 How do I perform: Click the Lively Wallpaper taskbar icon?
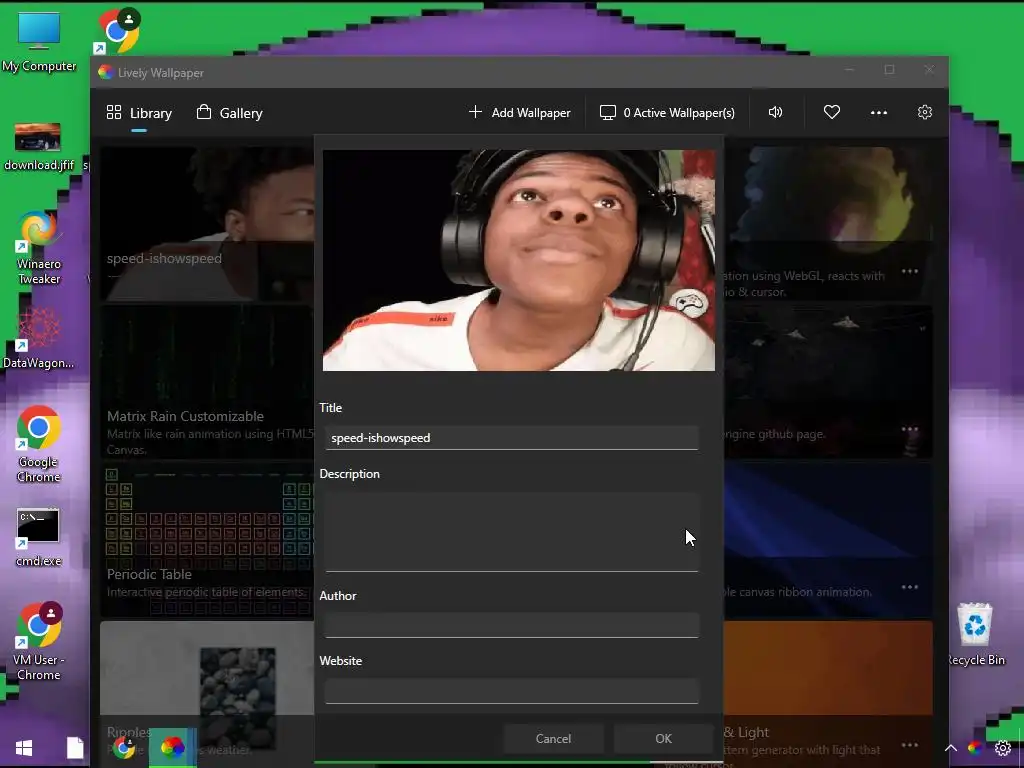click(x=172, y=747)
